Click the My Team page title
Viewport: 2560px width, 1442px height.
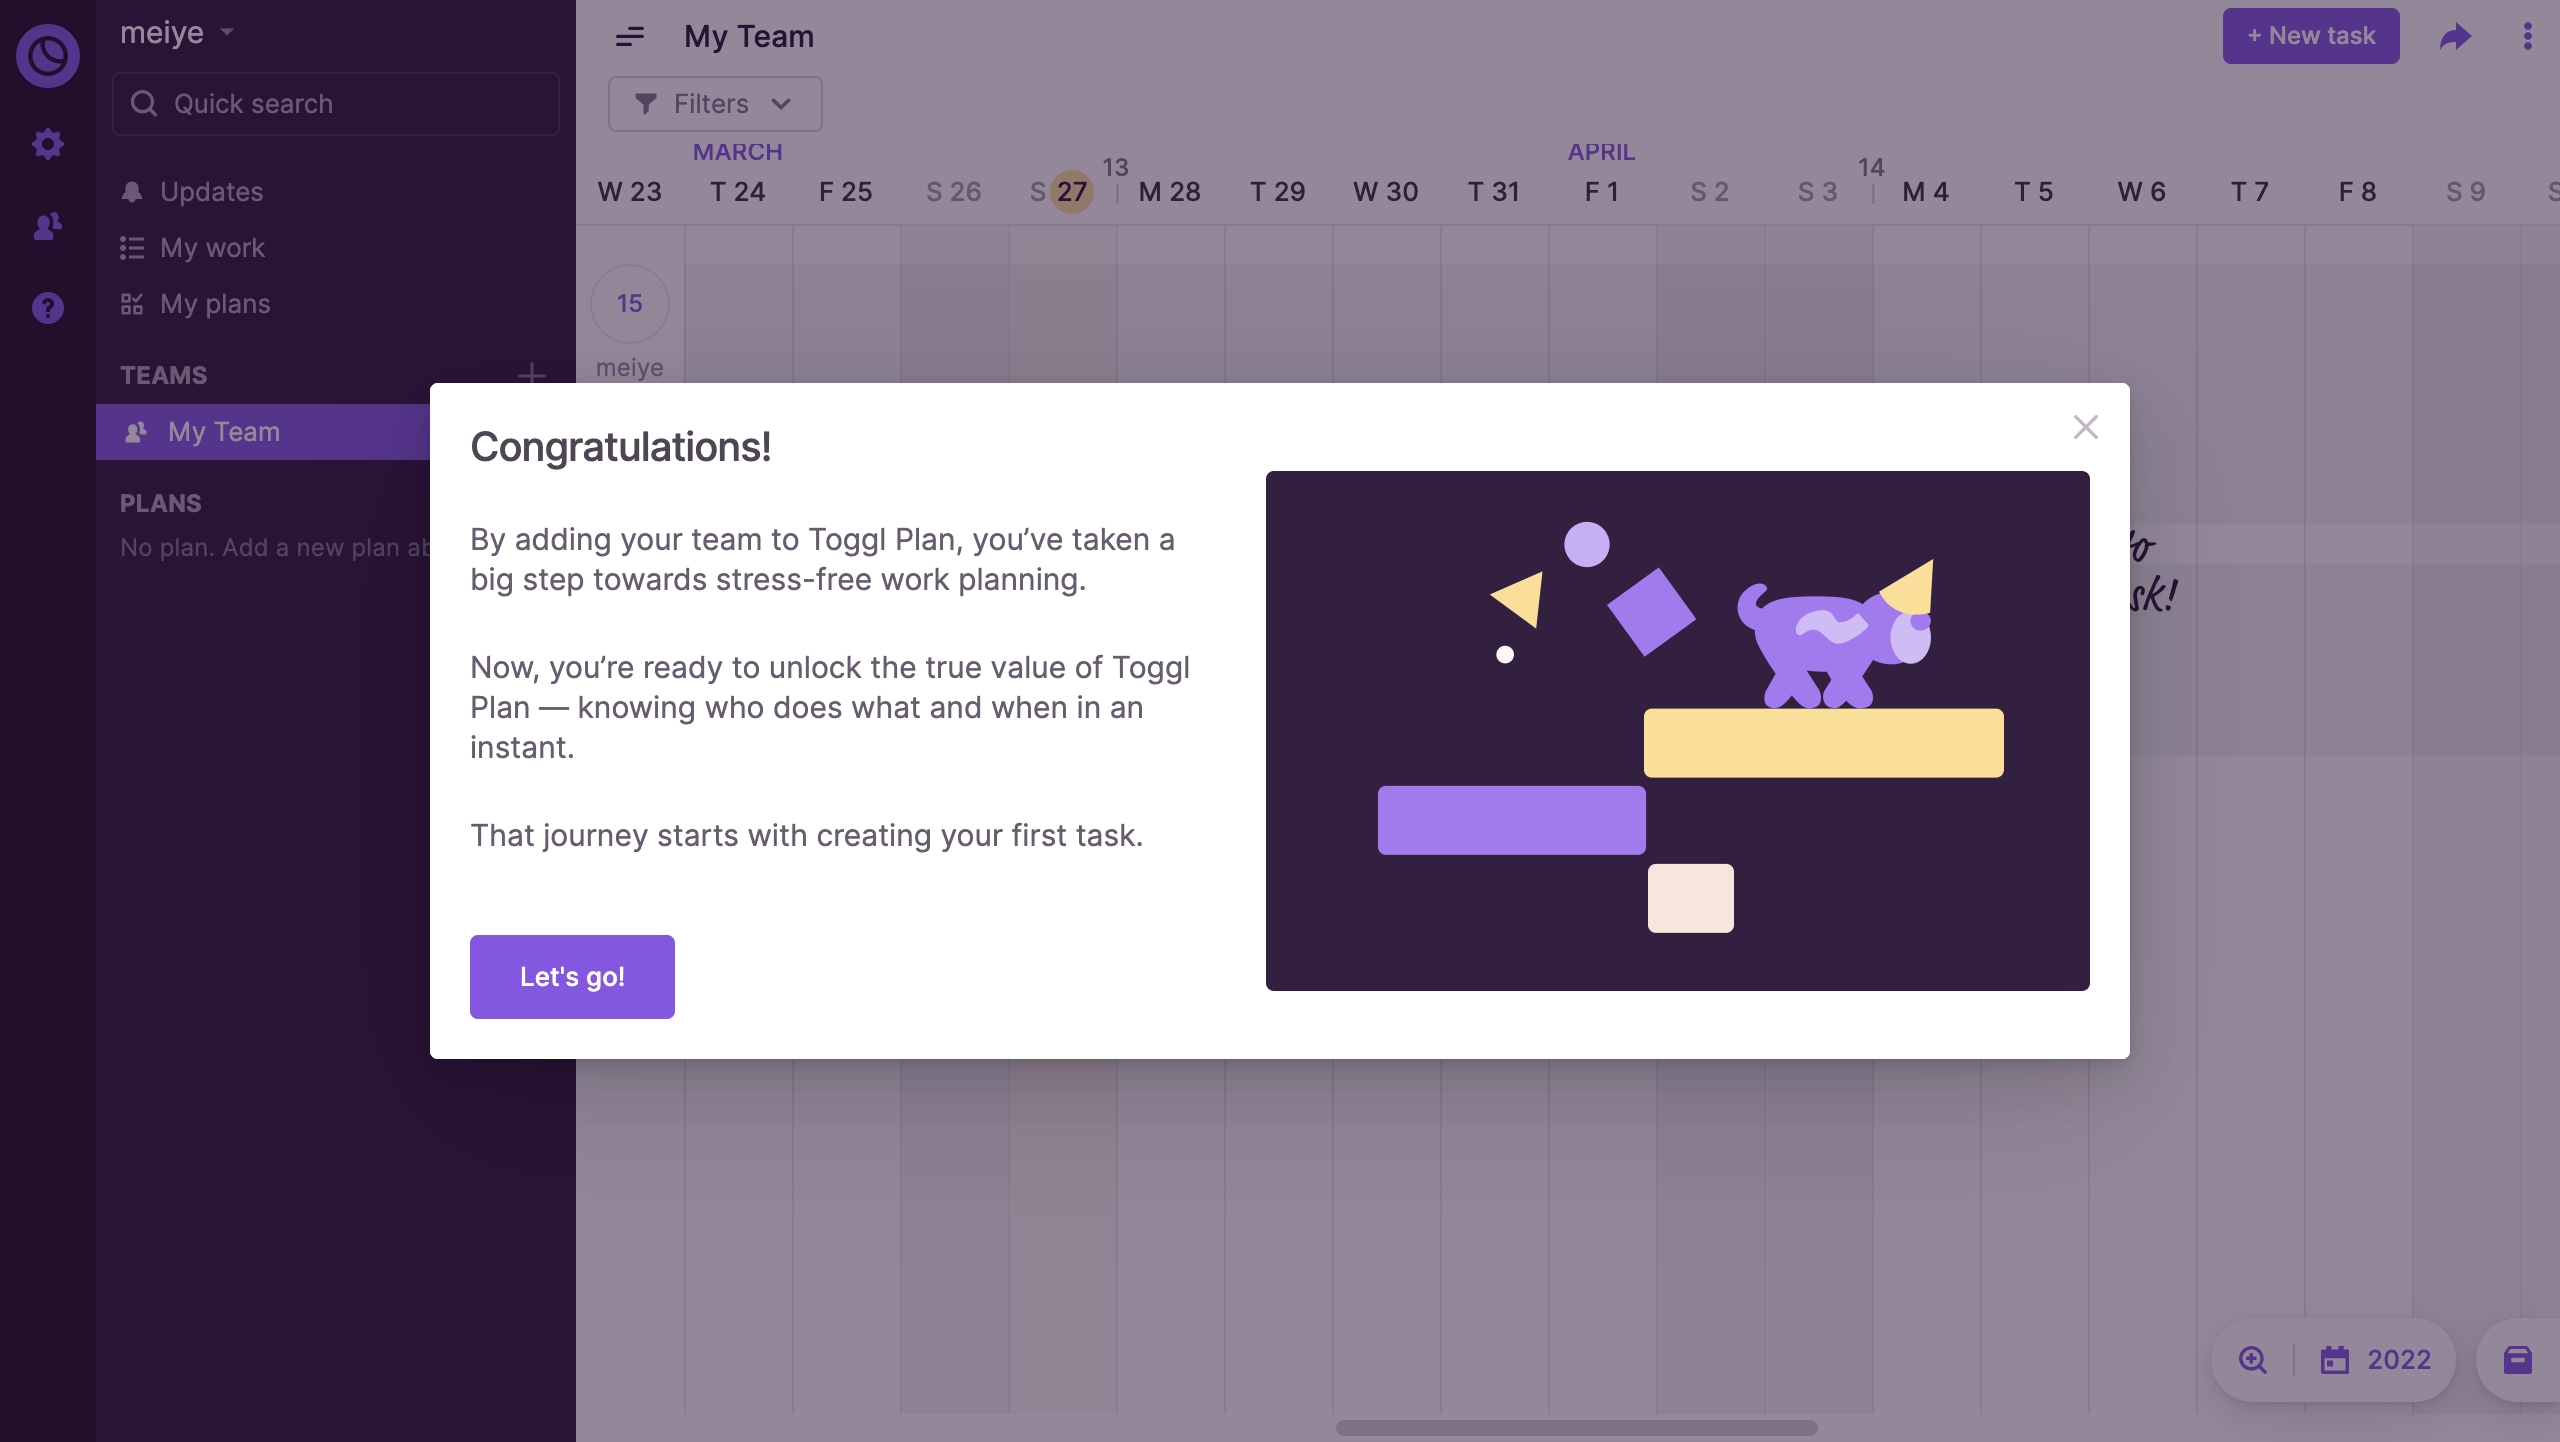(x=749, y=37)
